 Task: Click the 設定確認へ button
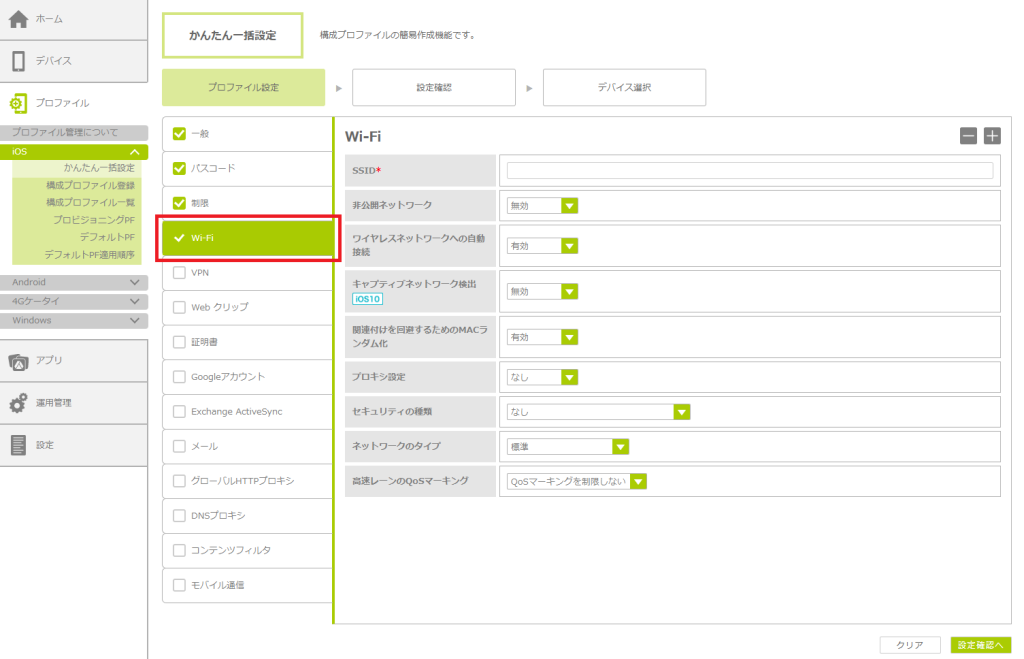980,645
